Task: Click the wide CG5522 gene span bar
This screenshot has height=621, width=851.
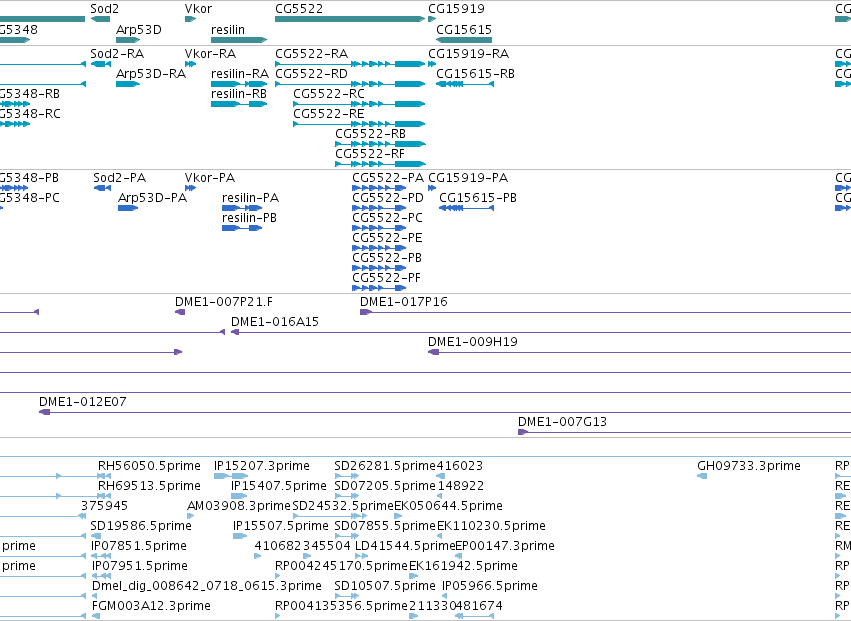Action: [350, 19]
